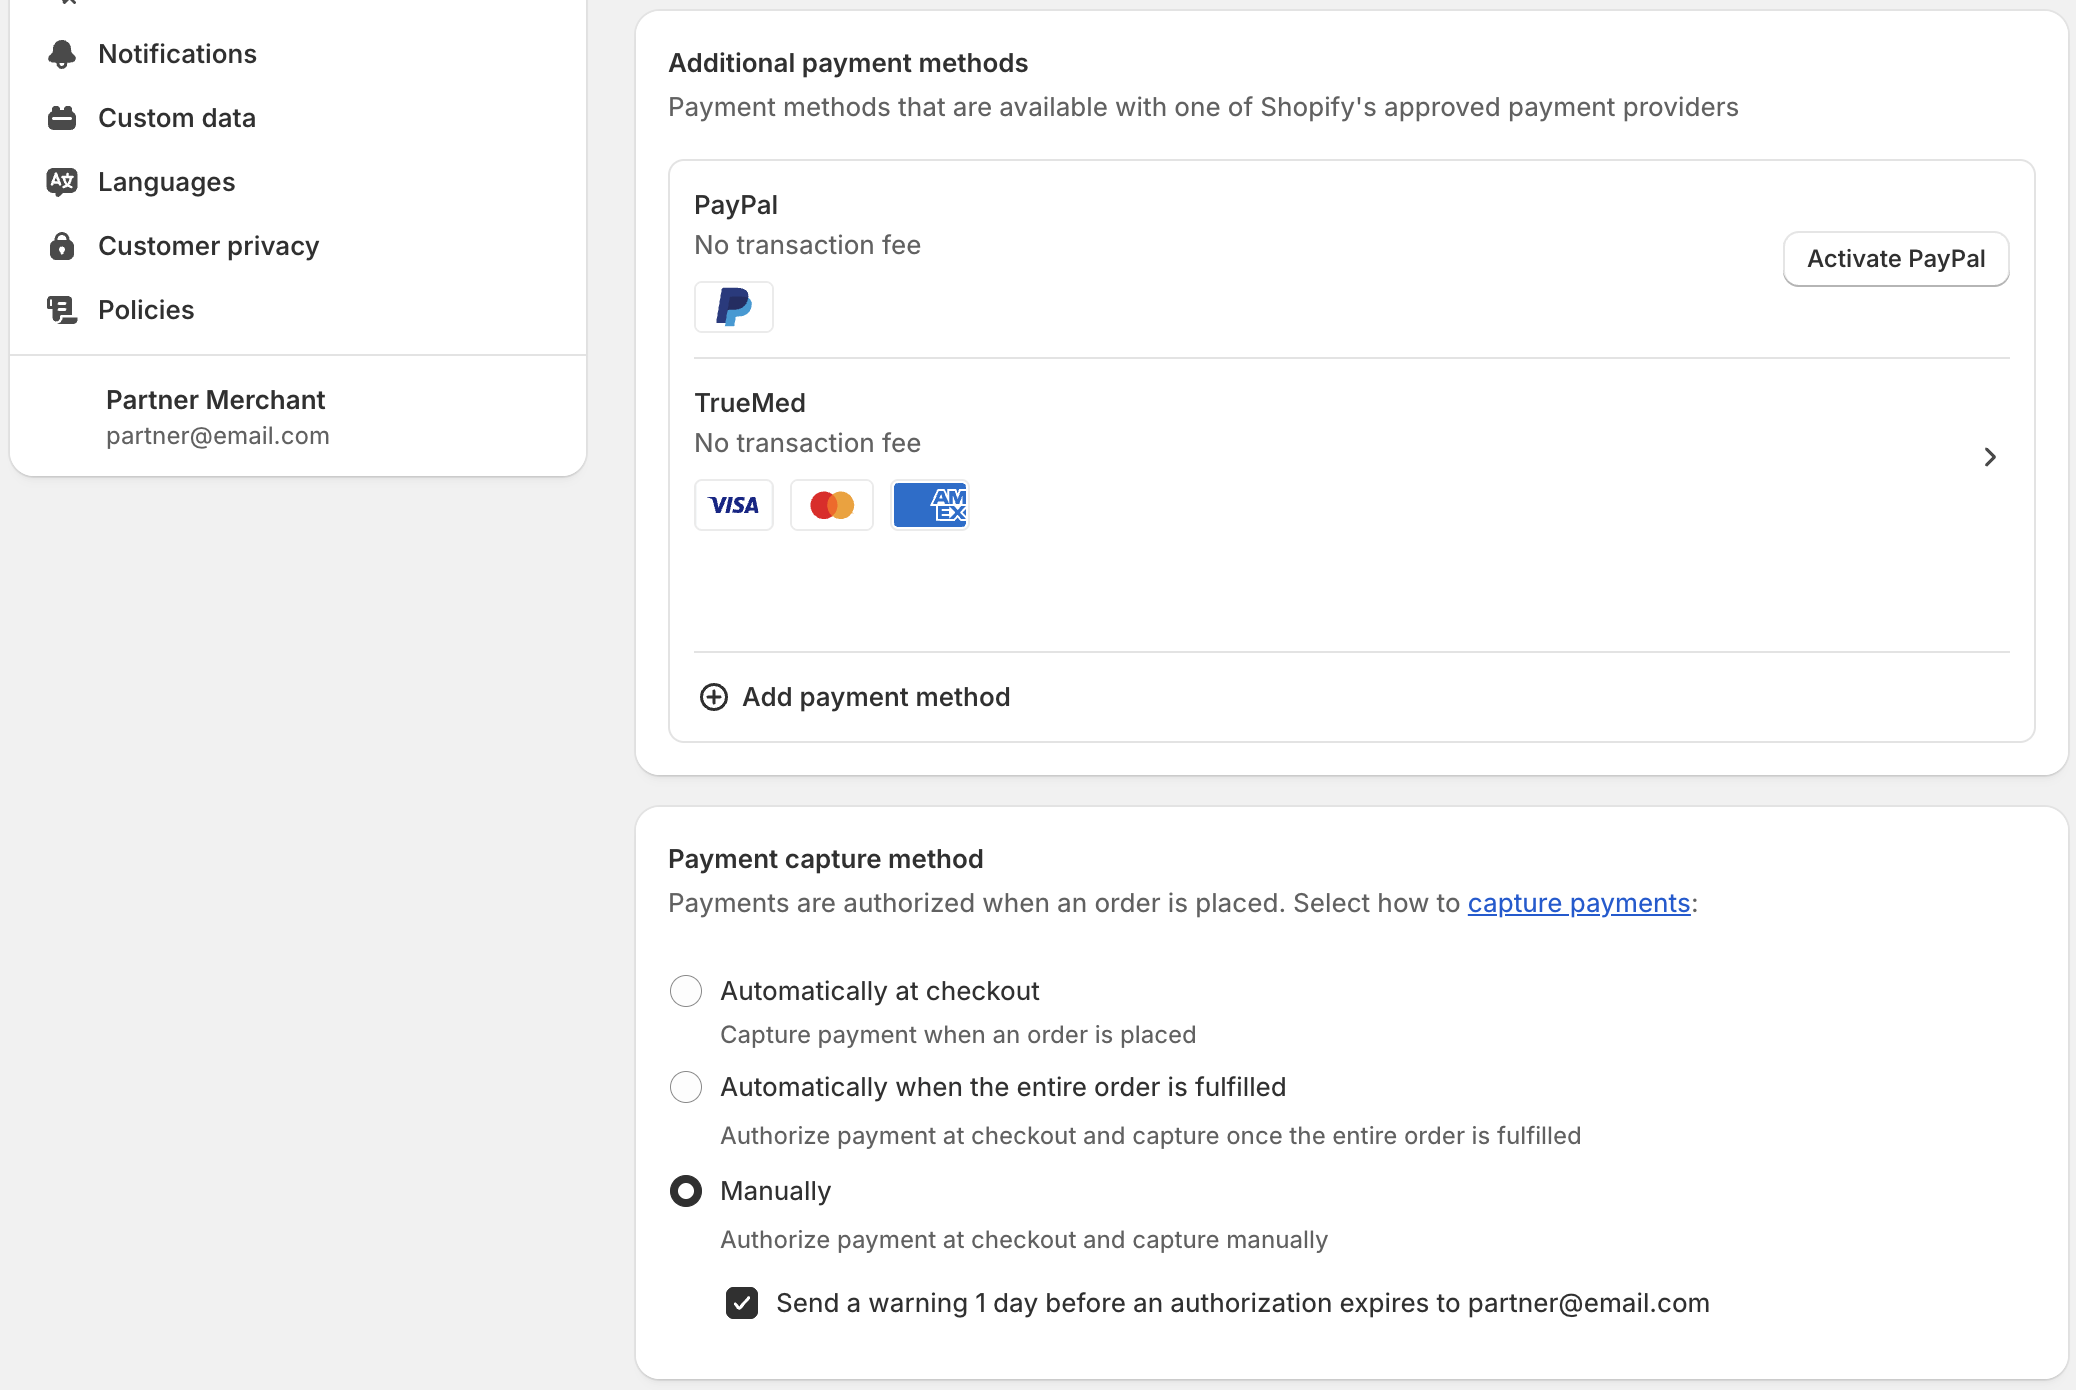Viewport: 2076px width, 1390px height.
Task: Open the Languages settings page
Action: coord(166,181)
